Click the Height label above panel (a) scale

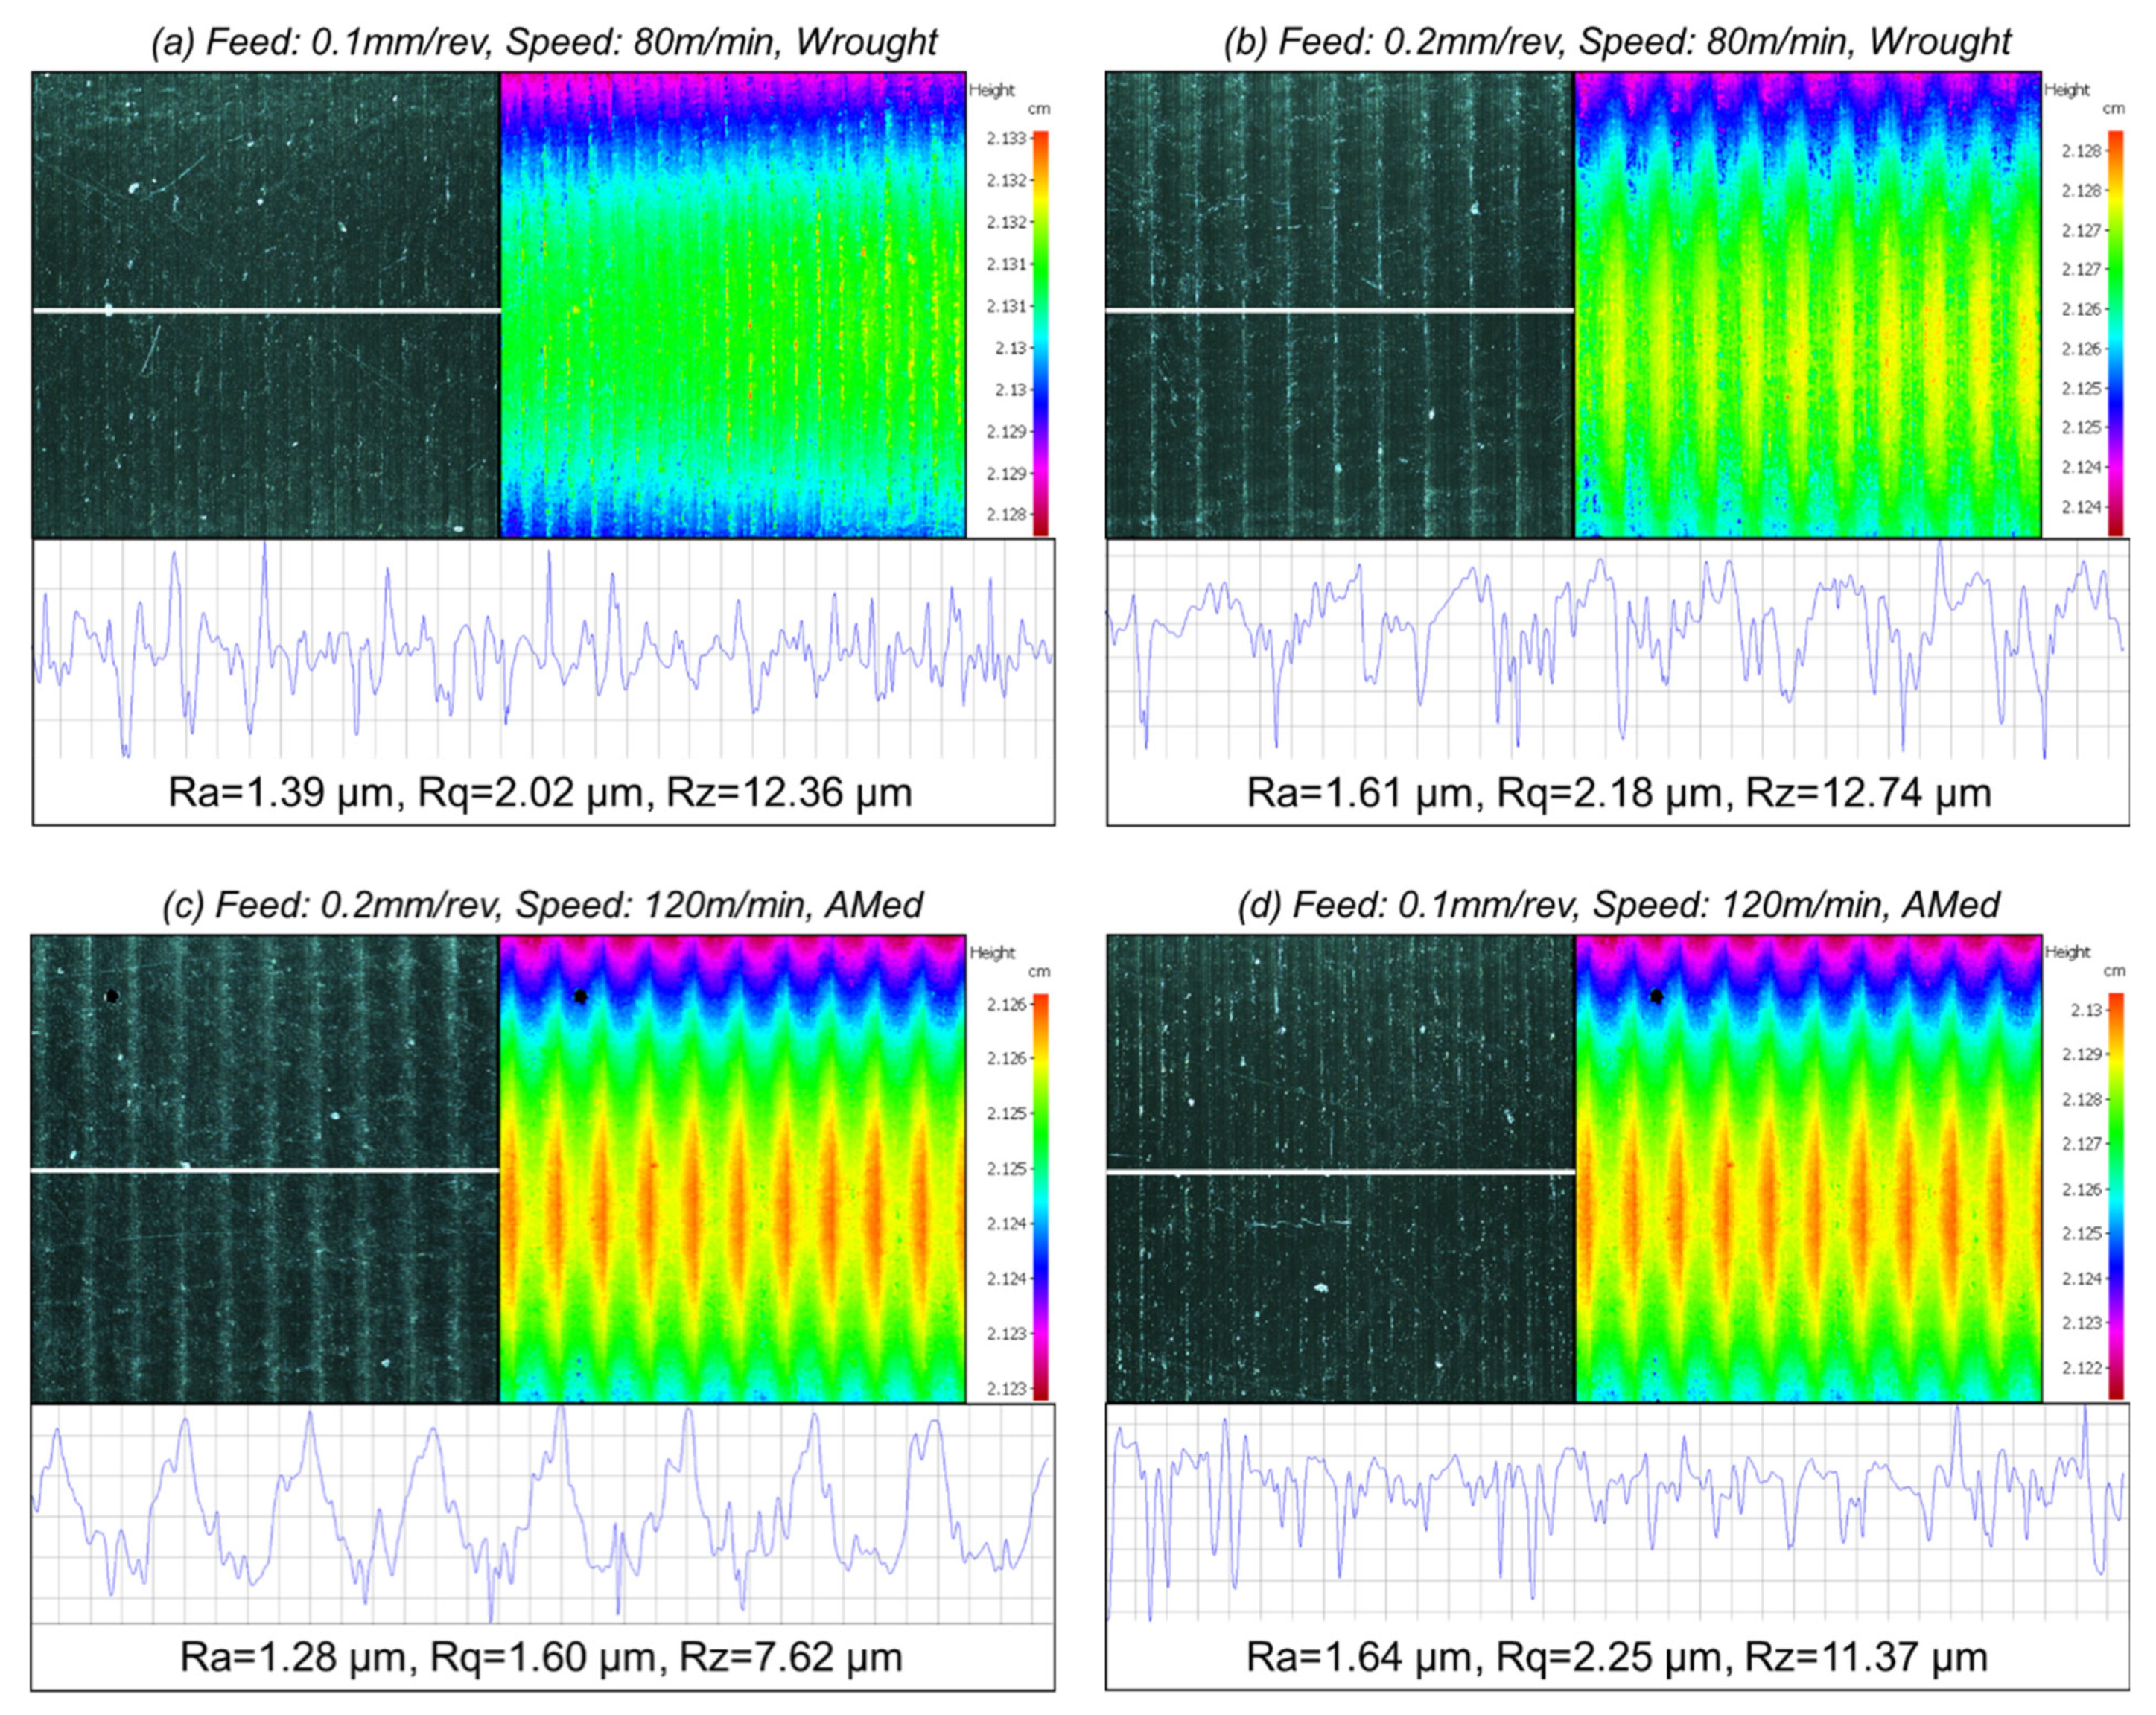point(992,90)
